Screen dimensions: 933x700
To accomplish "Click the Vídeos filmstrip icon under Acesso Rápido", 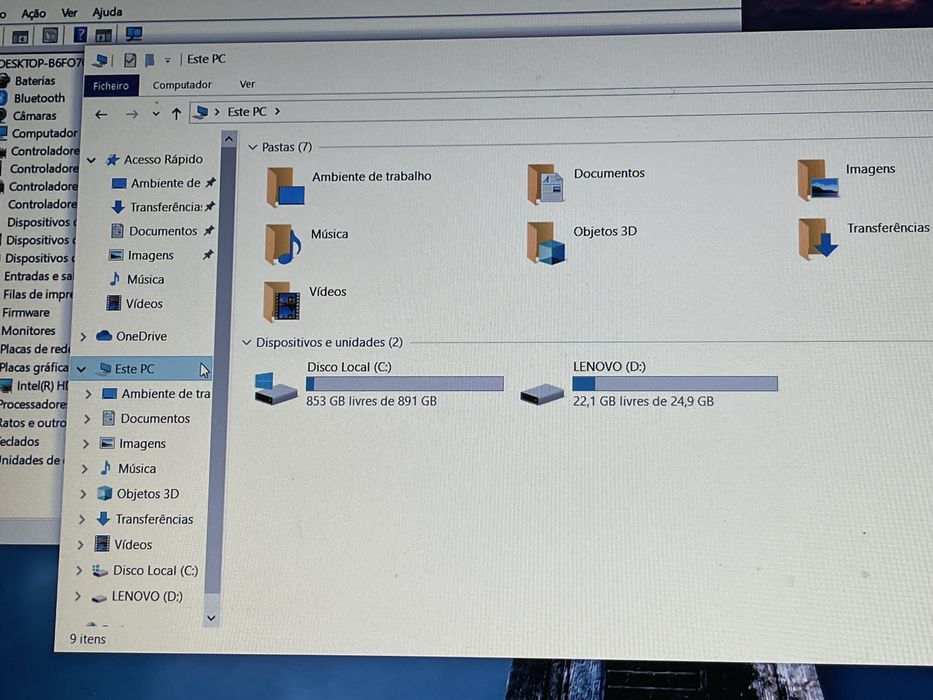I will pos(114,303).
